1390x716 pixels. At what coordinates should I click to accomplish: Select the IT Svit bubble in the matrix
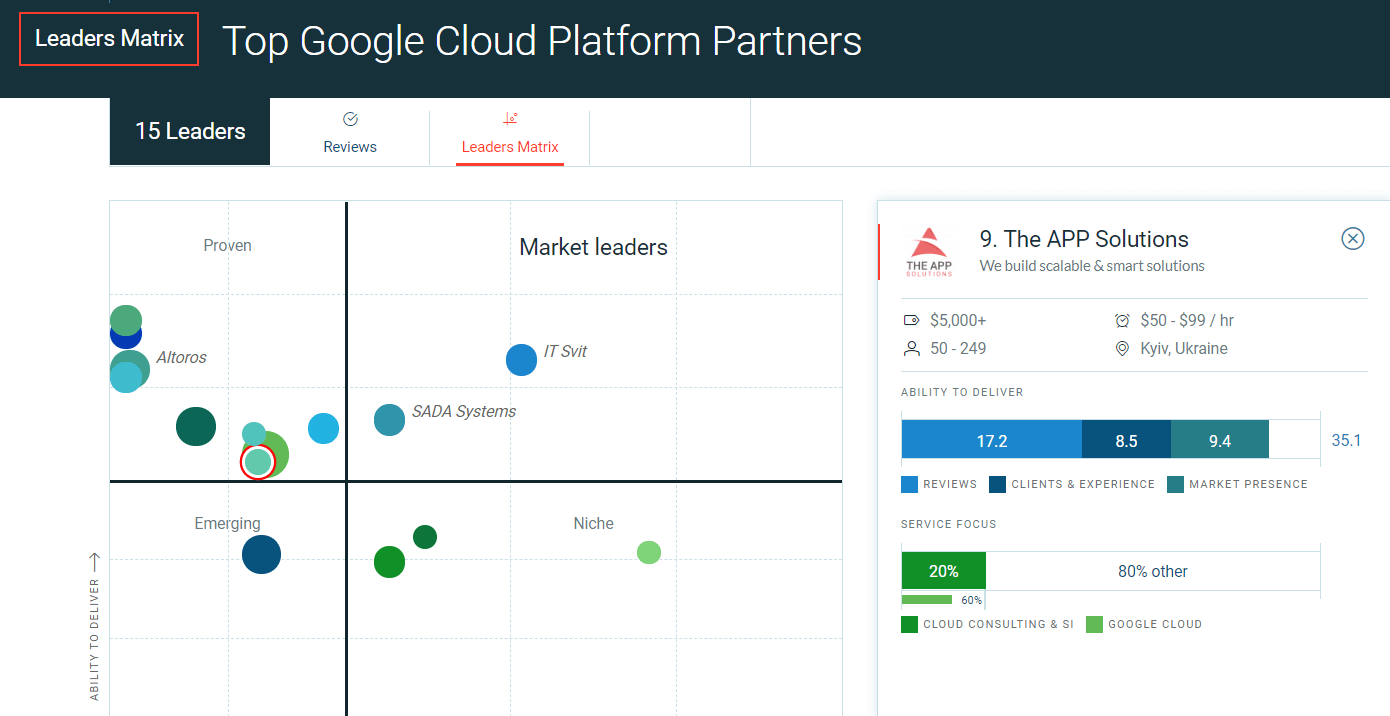(x=521, y=359)
